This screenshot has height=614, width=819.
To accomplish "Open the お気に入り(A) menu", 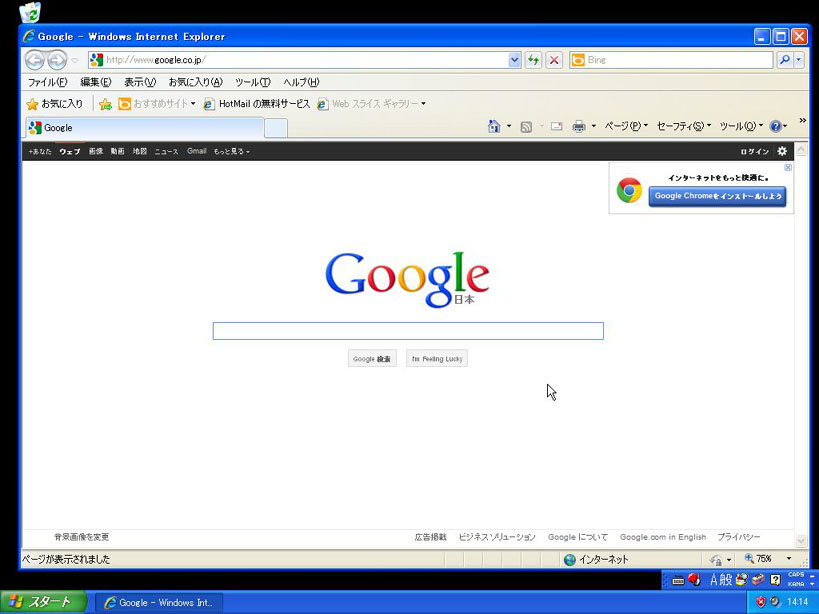I will [195, 82].
